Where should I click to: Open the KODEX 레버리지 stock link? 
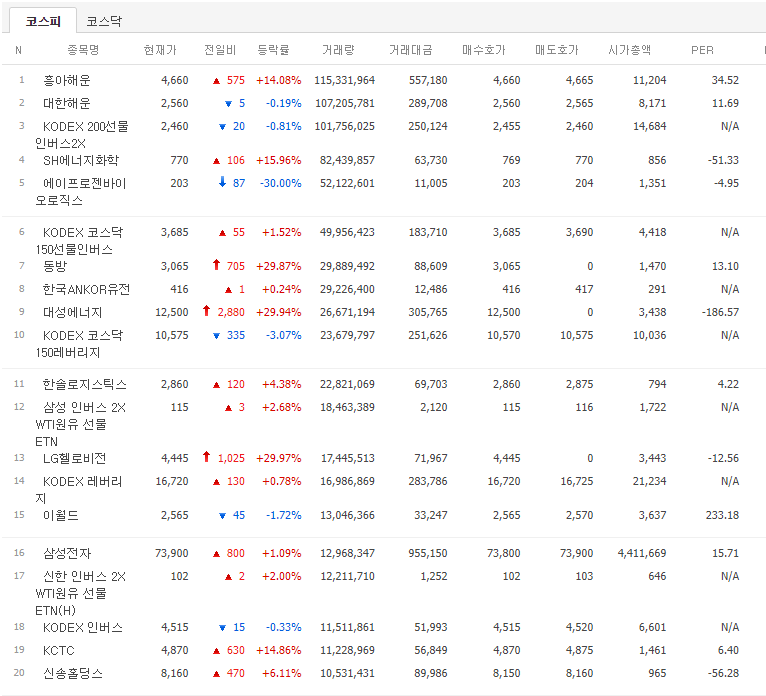click(x=79, y=490)
